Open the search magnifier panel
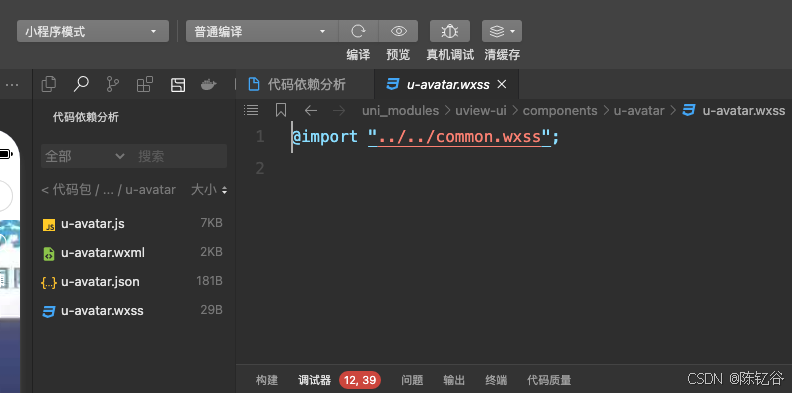 pyautogui.click(x=81, y=84)
